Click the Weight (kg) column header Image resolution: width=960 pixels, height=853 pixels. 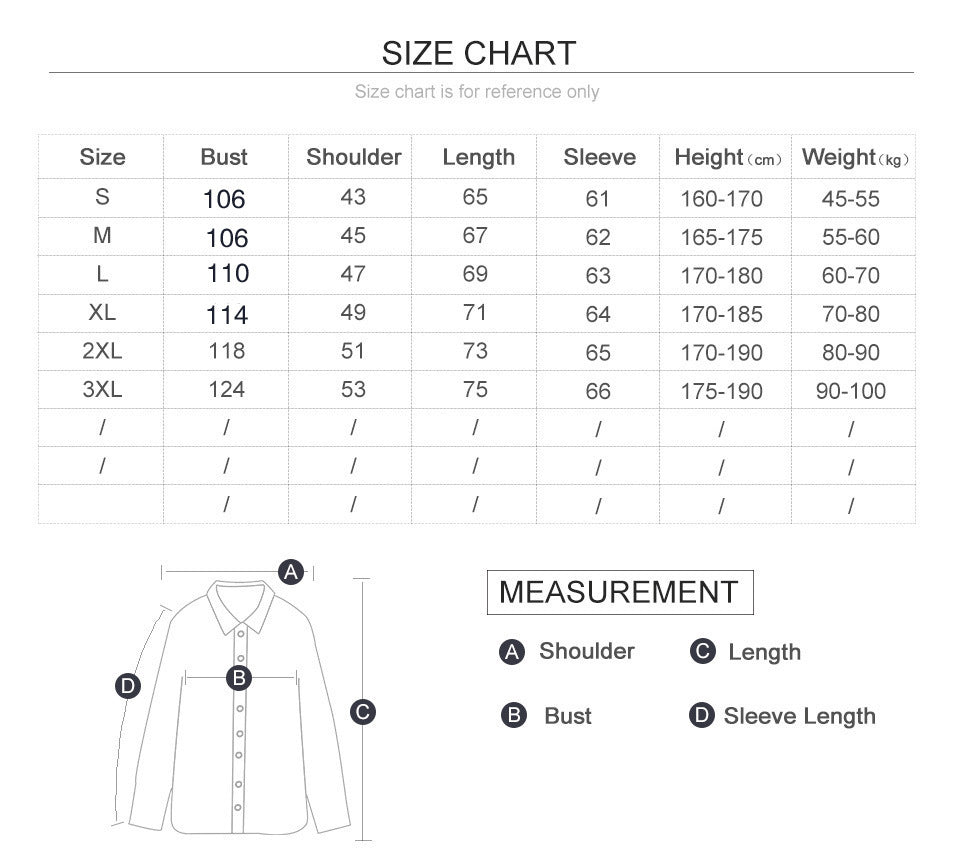point(854,157)
